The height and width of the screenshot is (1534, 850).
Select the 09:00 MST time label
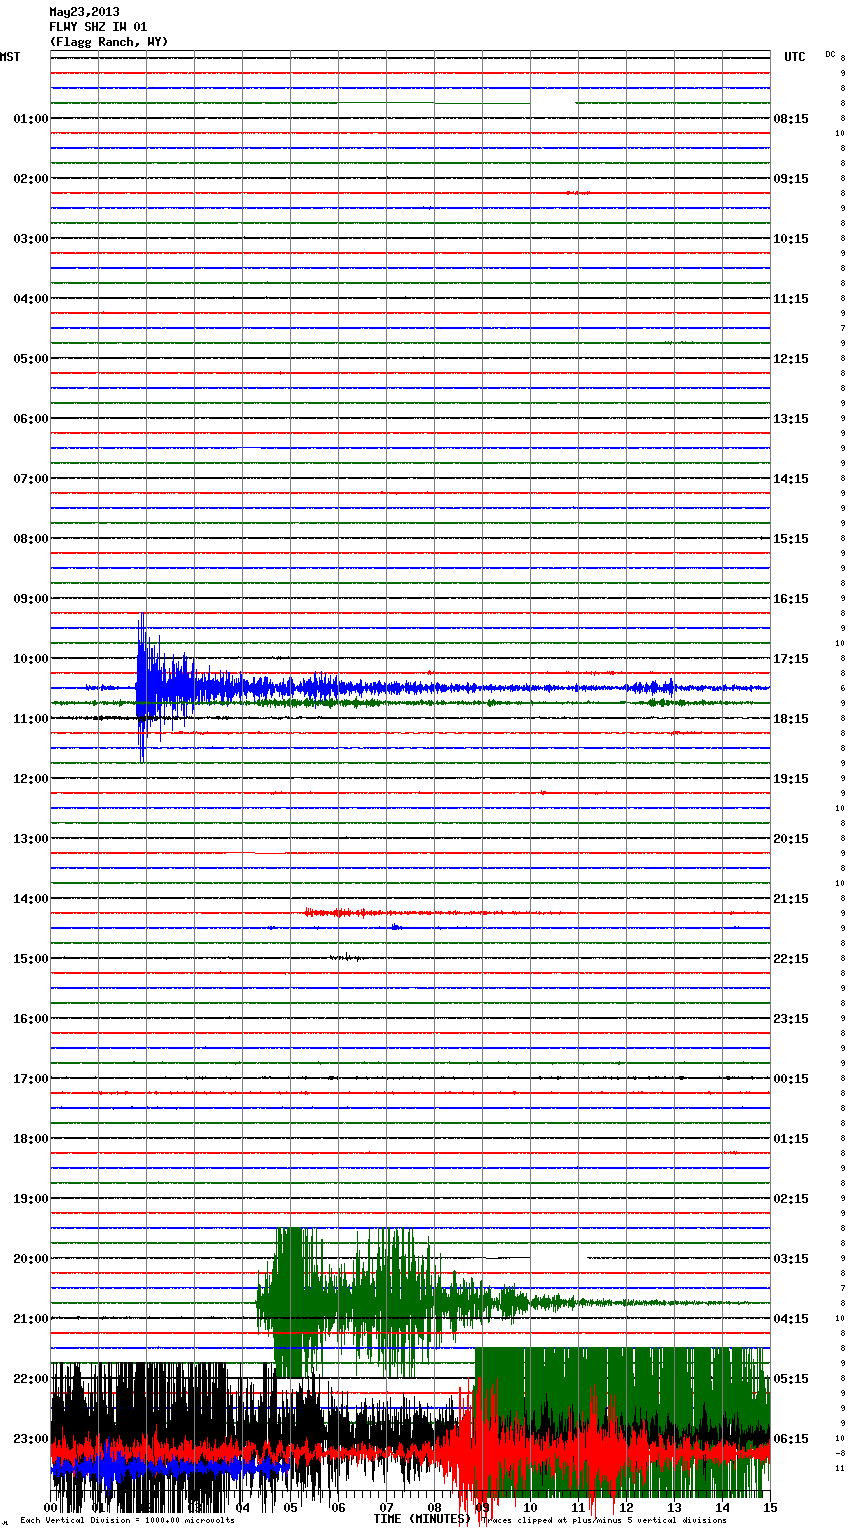[30, 599]
